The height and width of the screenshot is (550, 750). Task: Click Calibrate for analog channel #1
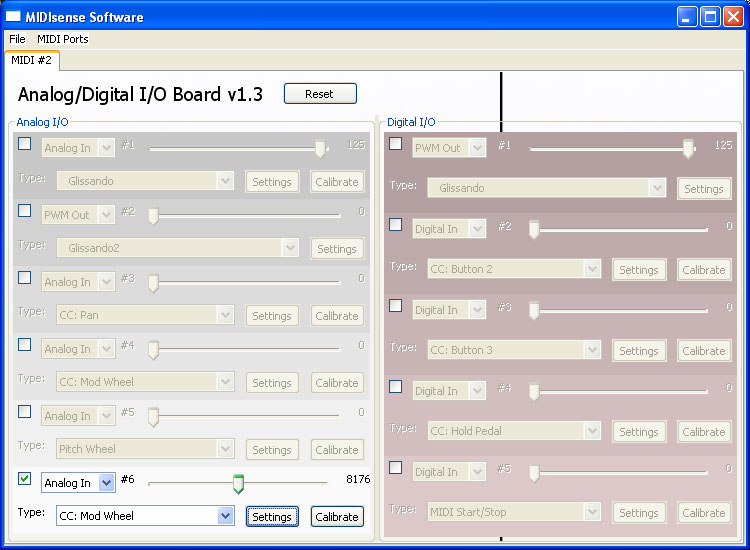click(x=337, y=182)
